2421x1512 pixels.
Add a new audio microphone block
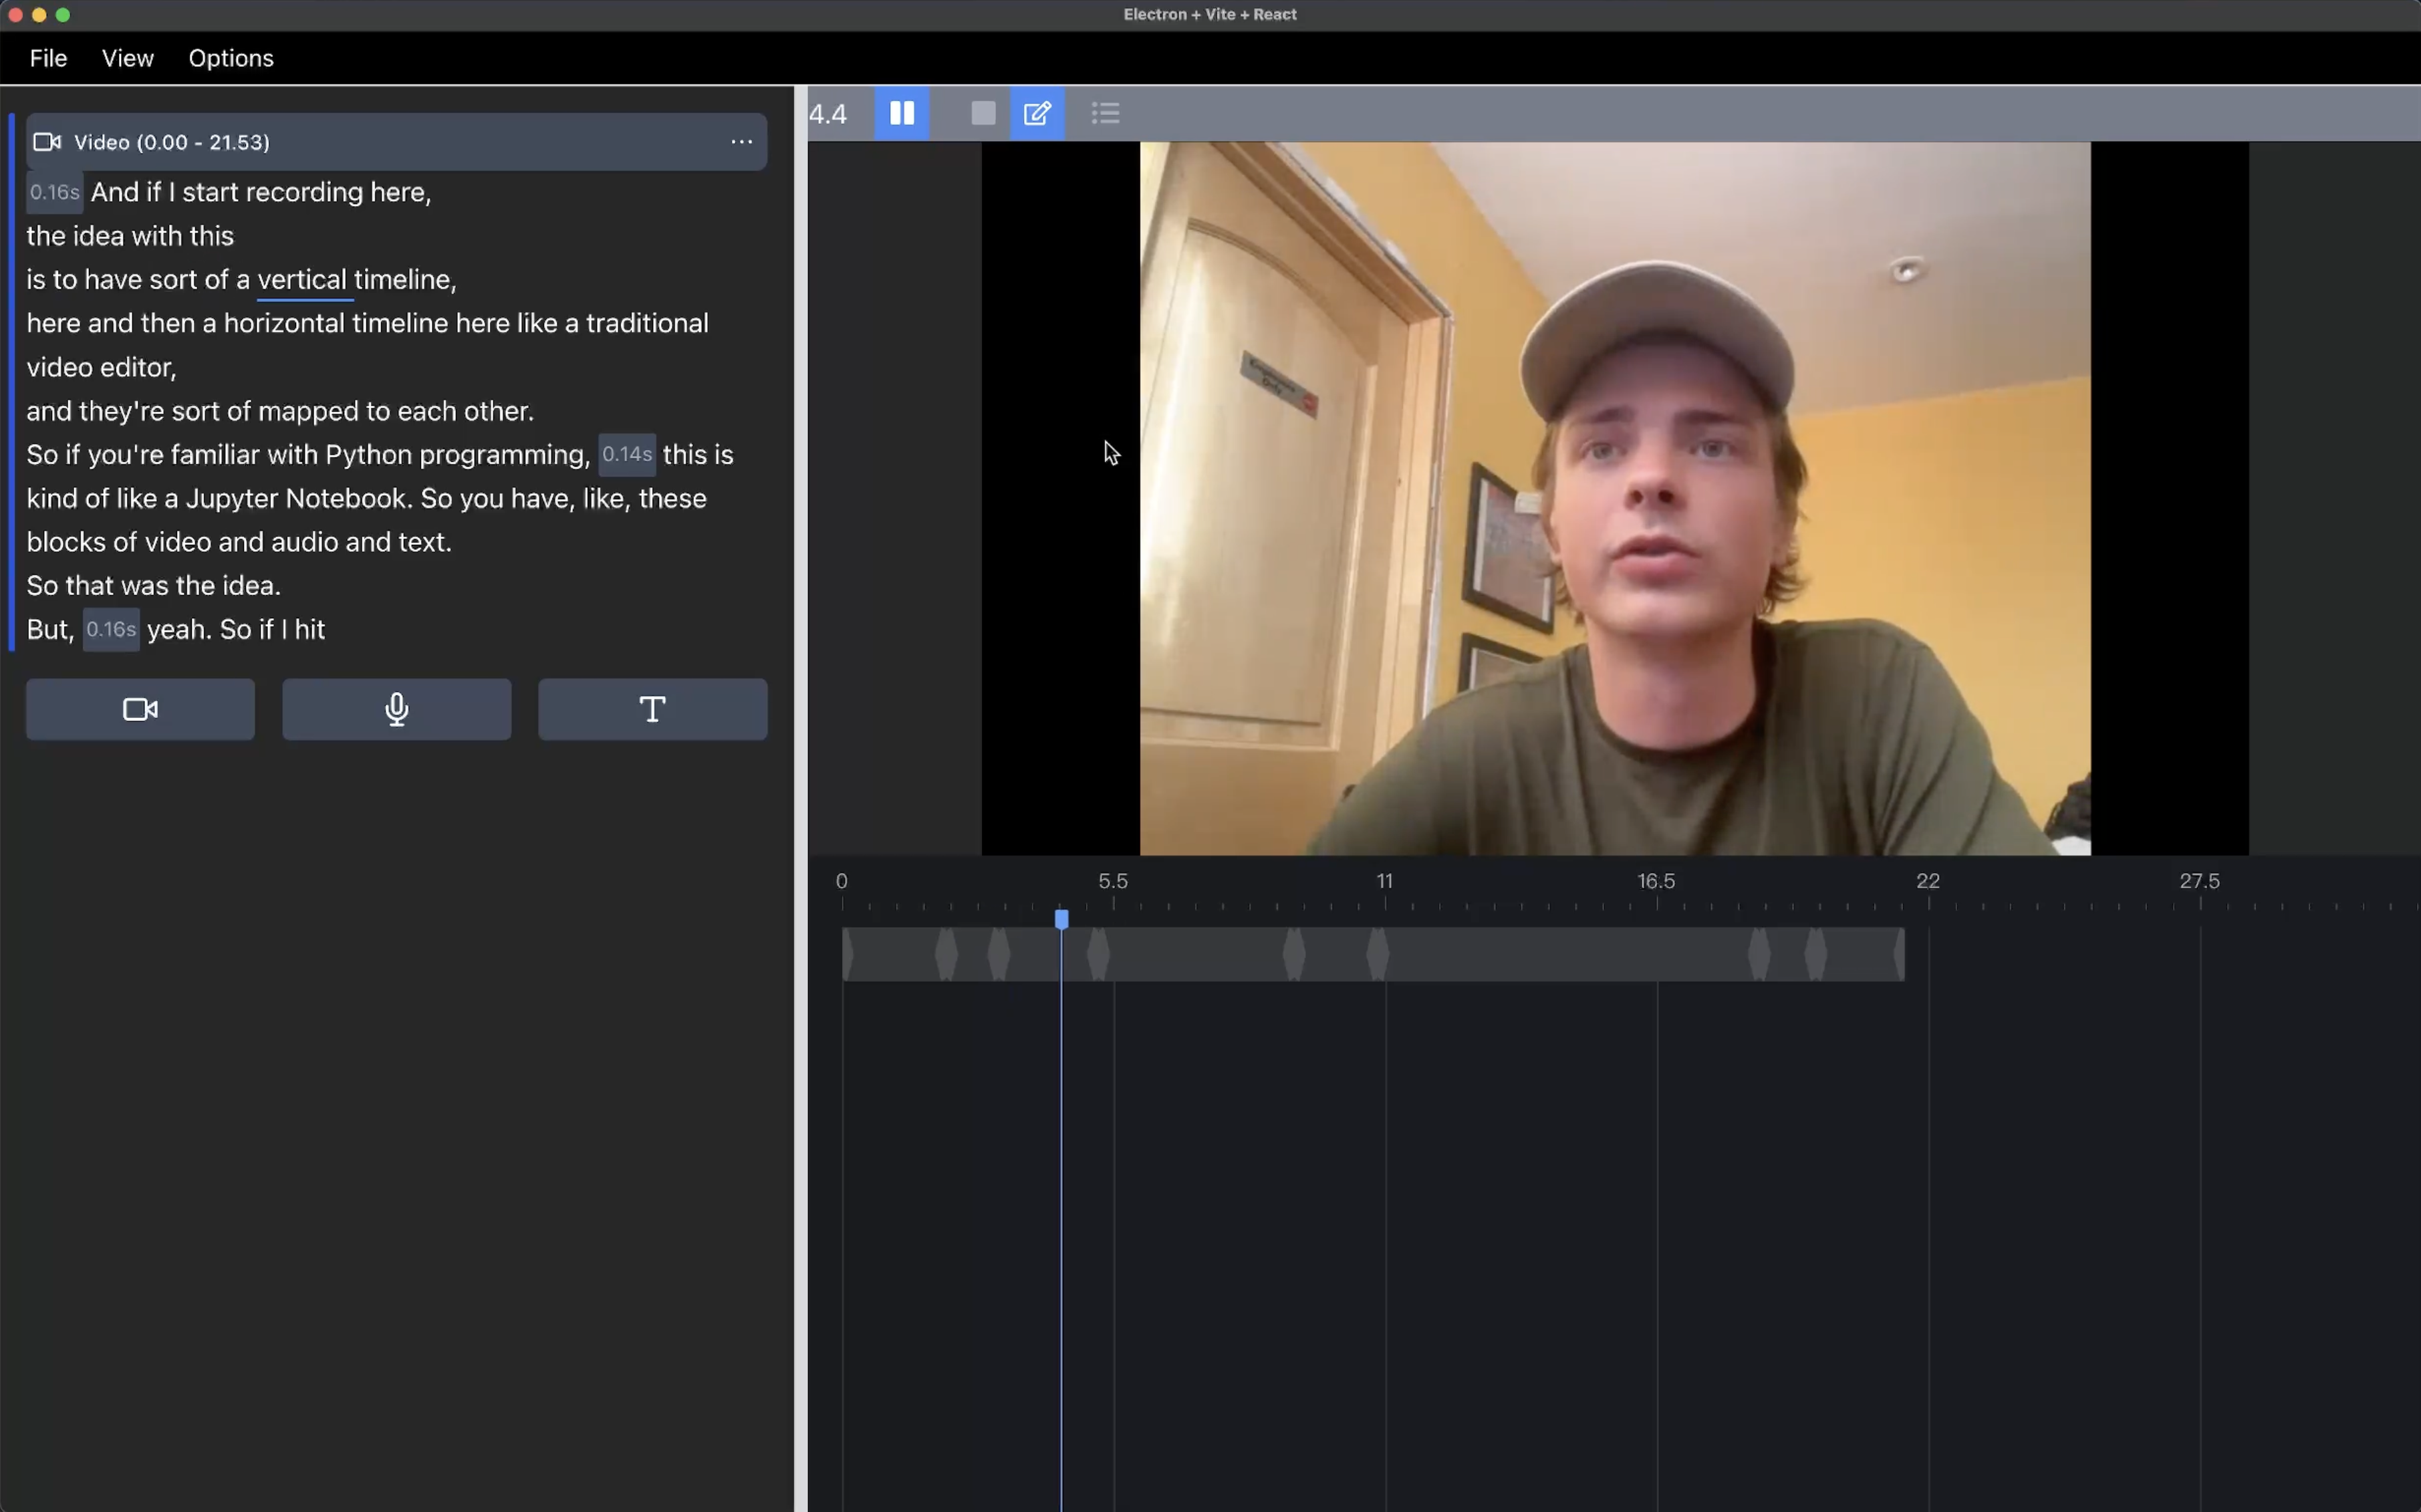point(396,709)
